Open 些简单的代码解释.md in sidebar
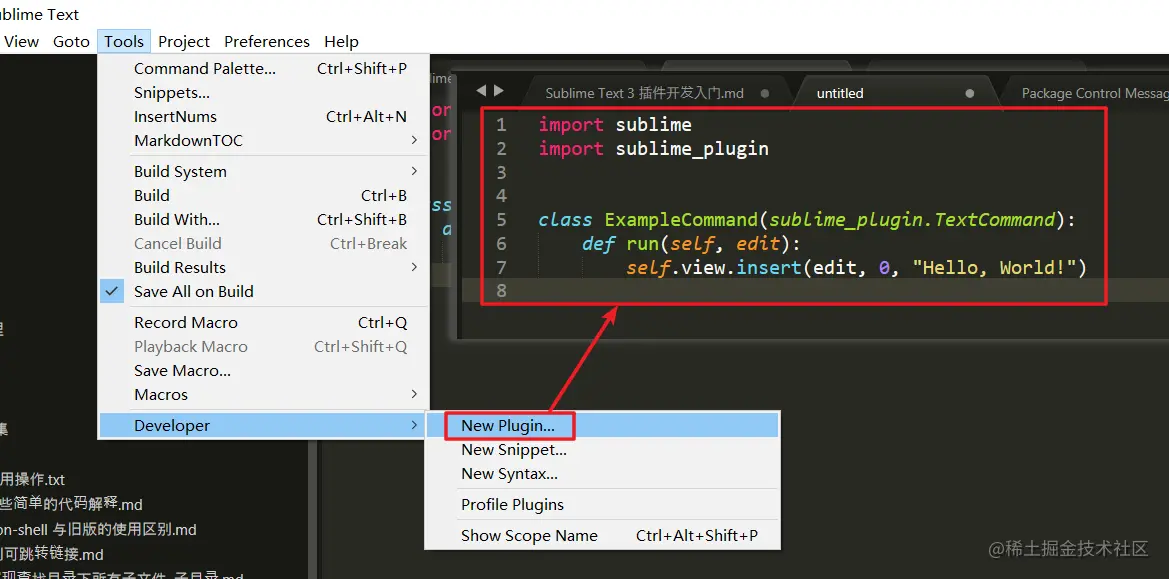The image size is (1169, 579). tap(72, 504)
